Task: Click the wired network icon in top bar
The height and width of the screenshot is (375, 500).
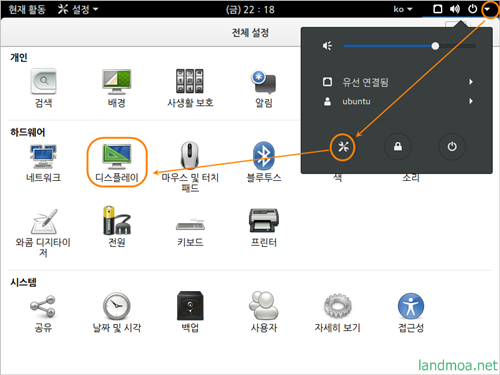Action: click(438, 9)
